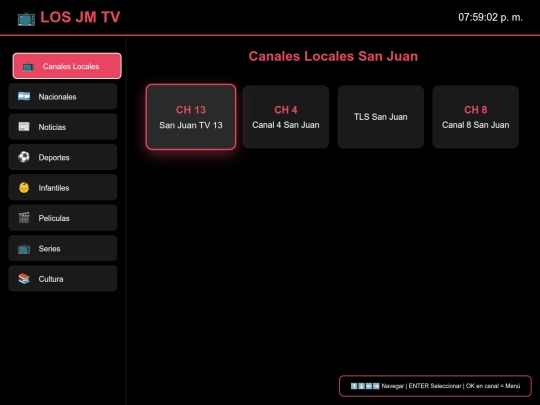Open CH 8 Canal 8 San Juan channel
The image size is (540, 405).
[x=476, y=117]
